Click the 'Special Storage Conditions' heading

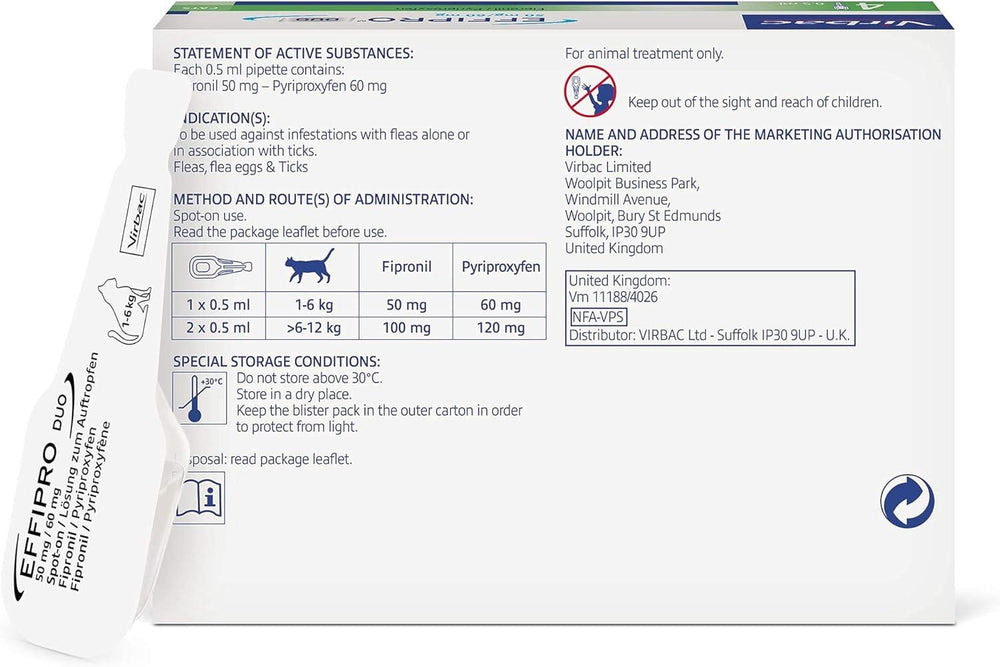pyautogui.click(x=277, y=361)
